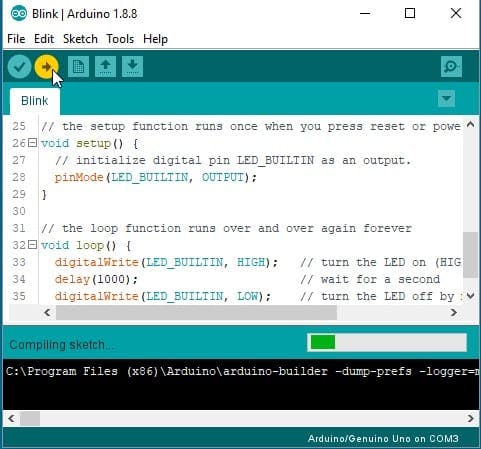Viewport: 481px width, 449px height.
Task: Click the editor horizontal scrollbar thumb
Action: click(196, 313)
